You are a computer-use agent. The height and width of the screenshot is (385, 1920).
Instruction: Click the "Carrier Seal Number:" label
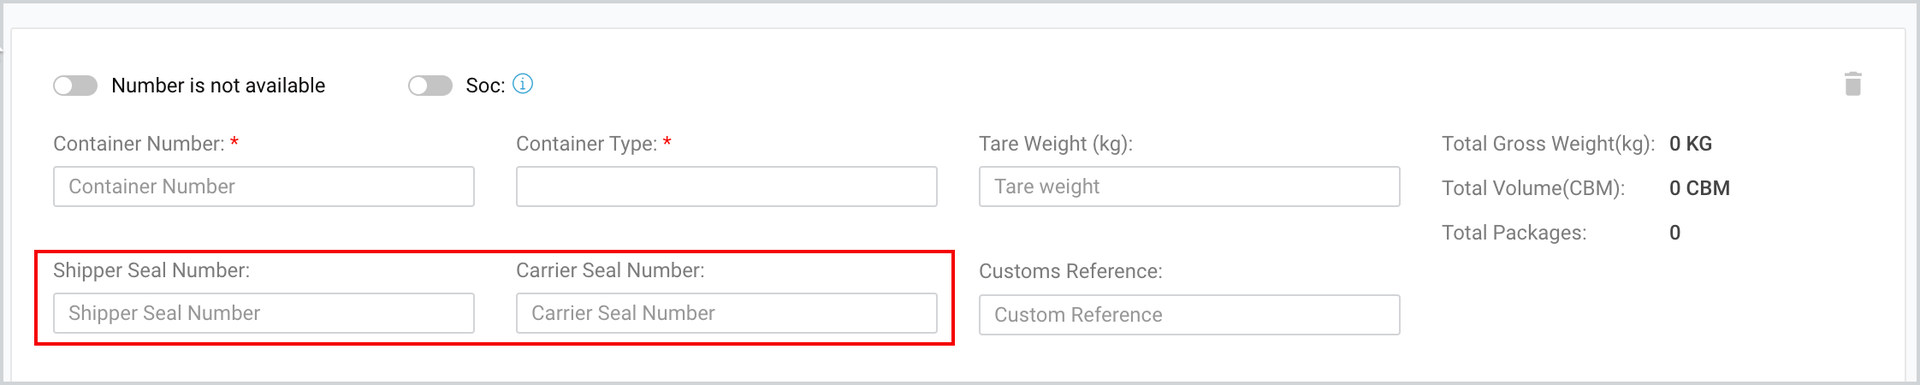coord(610,270)
